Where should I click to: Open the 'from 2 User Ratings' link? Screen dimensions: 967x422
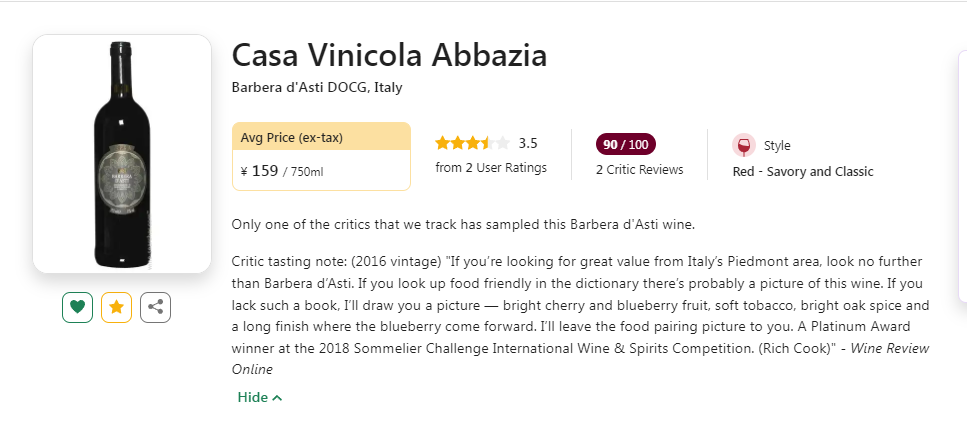tap(491, 168)
